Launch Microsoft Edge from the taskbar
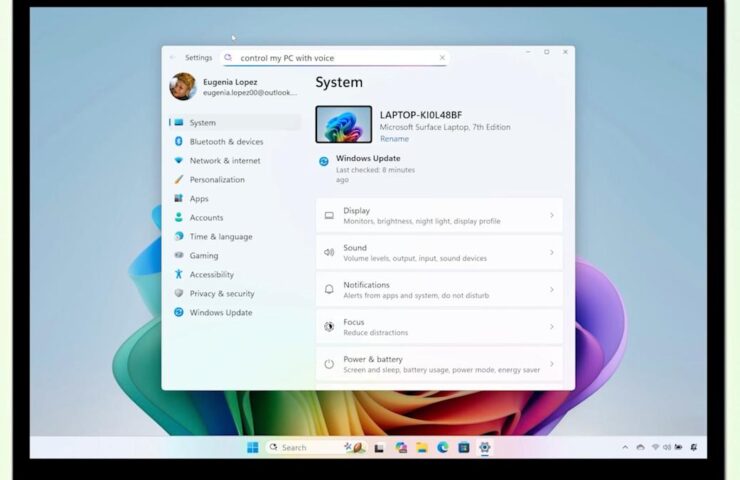The image size is (740, 480). coord(443,447)
